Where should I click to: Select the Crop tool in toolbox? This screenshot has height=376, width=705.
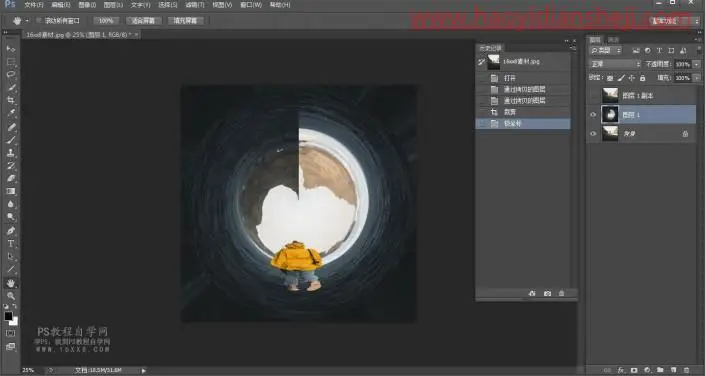(11, 100)
